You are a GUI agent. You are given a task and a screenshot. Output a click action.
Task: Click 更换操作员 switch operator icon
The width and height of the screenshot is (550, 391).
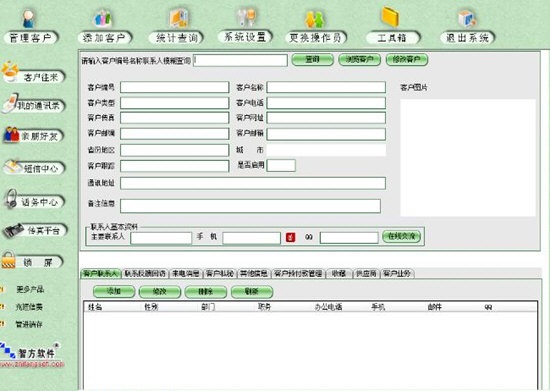[315, 19]
